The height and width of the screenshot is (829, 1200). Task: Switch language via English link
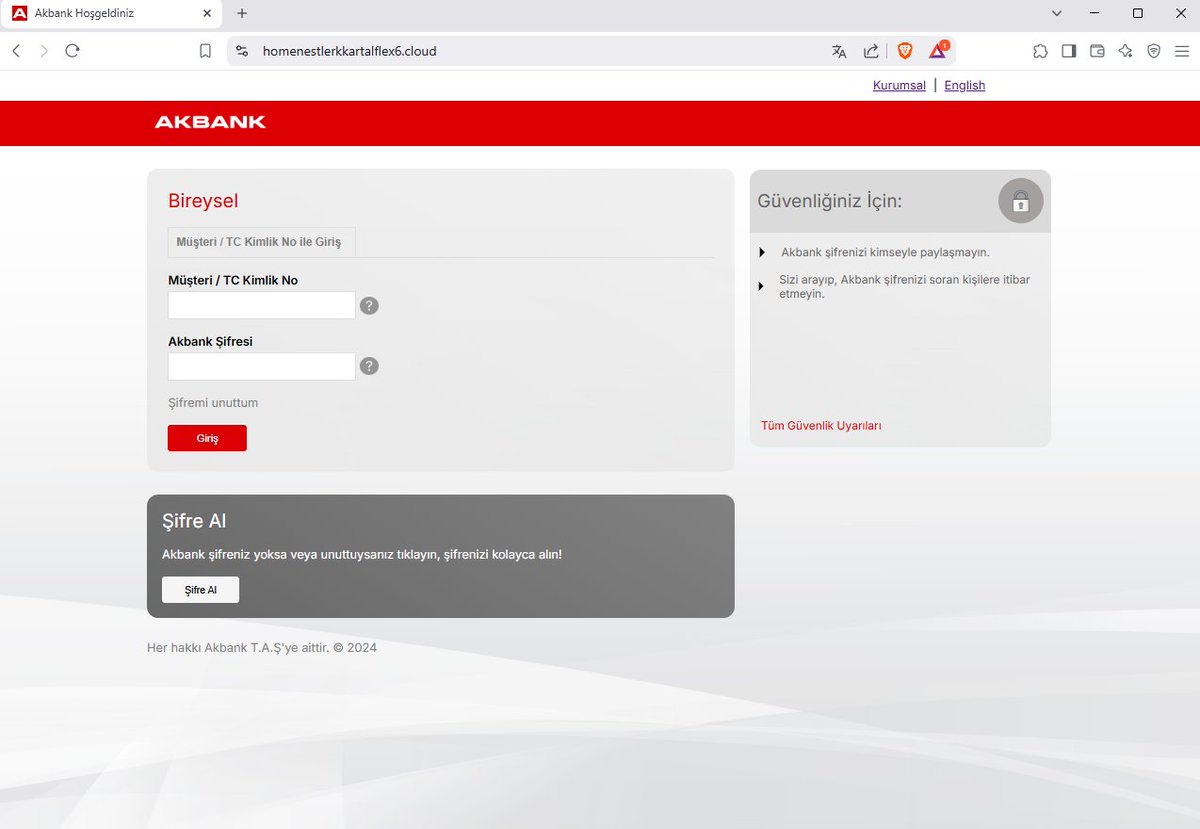[x=965, y=86]
